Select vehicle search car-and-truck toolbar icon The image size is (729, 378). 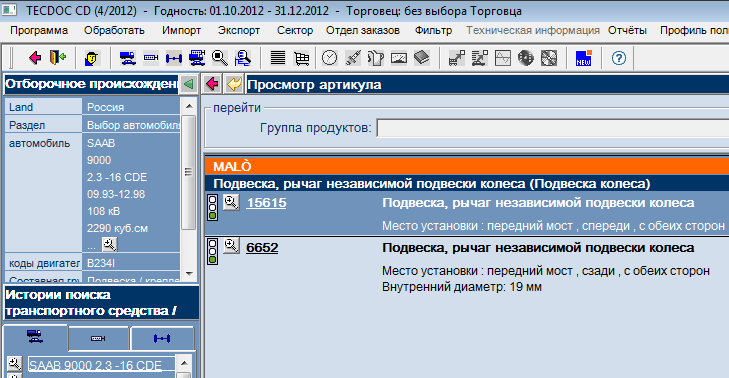coord(127,58)
